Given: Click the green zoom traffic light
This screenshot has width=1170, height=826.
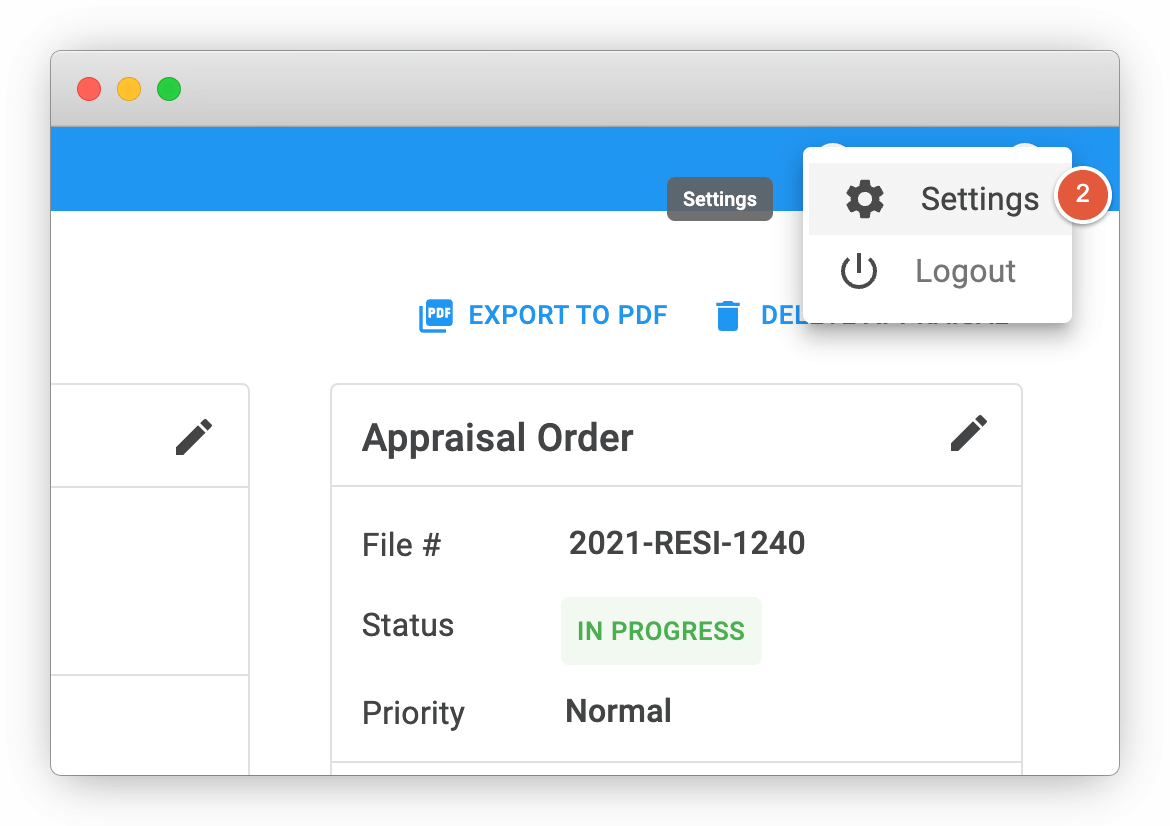Looking at the screenshot, I should tap(169, 89).
